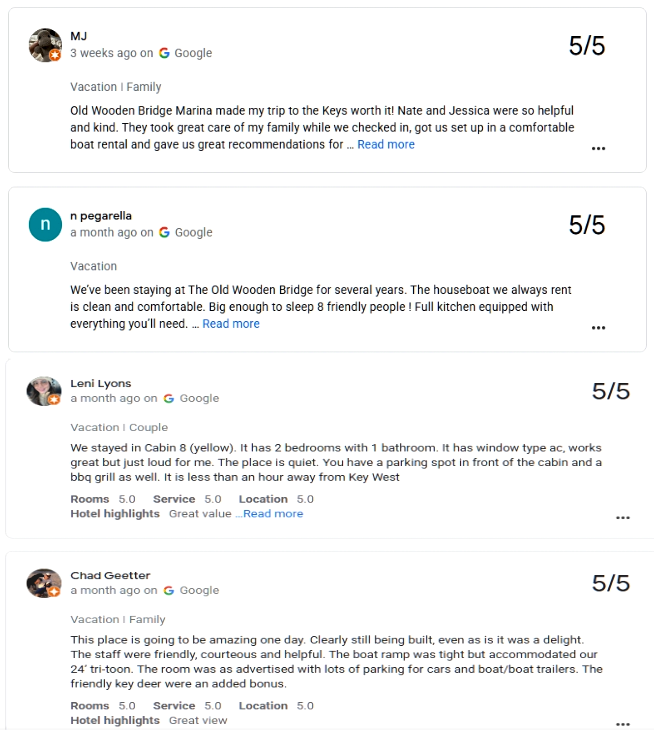
Task: Open three-dot menu on Chad Geetter's review
Action: tap(622, 724)
